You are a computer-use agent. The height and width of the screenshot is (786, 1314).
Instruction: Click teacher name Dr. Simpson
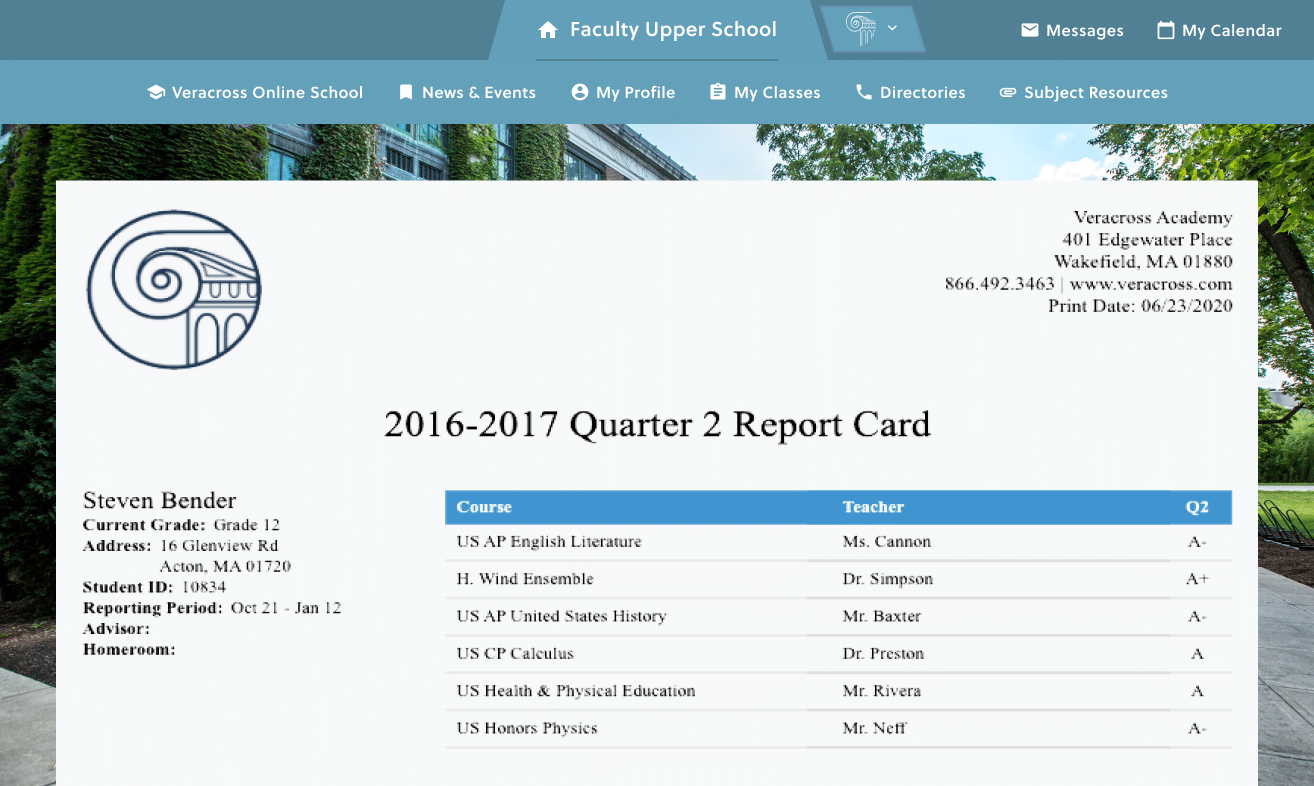click(888, 579)
